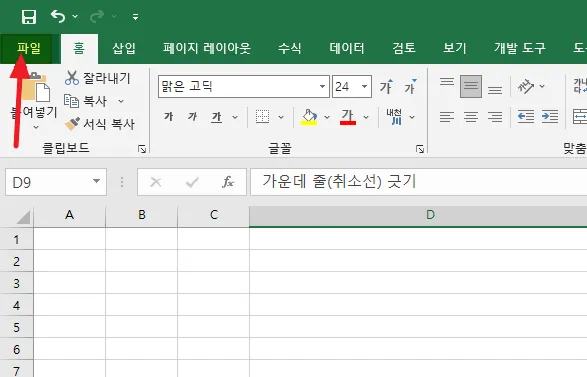587x377 pixels.
Task: Align text right icon
Action: pyautogui.click(x=495, y=117)
